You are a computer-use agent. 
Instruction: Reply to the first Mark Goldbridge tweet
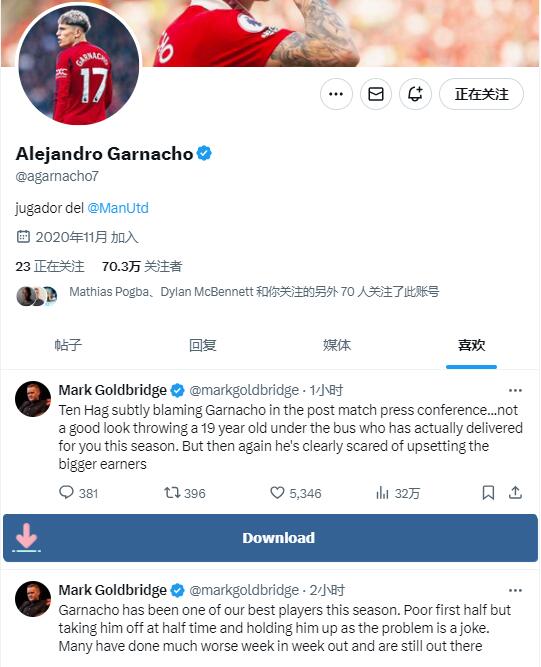[x=66, y=493]
